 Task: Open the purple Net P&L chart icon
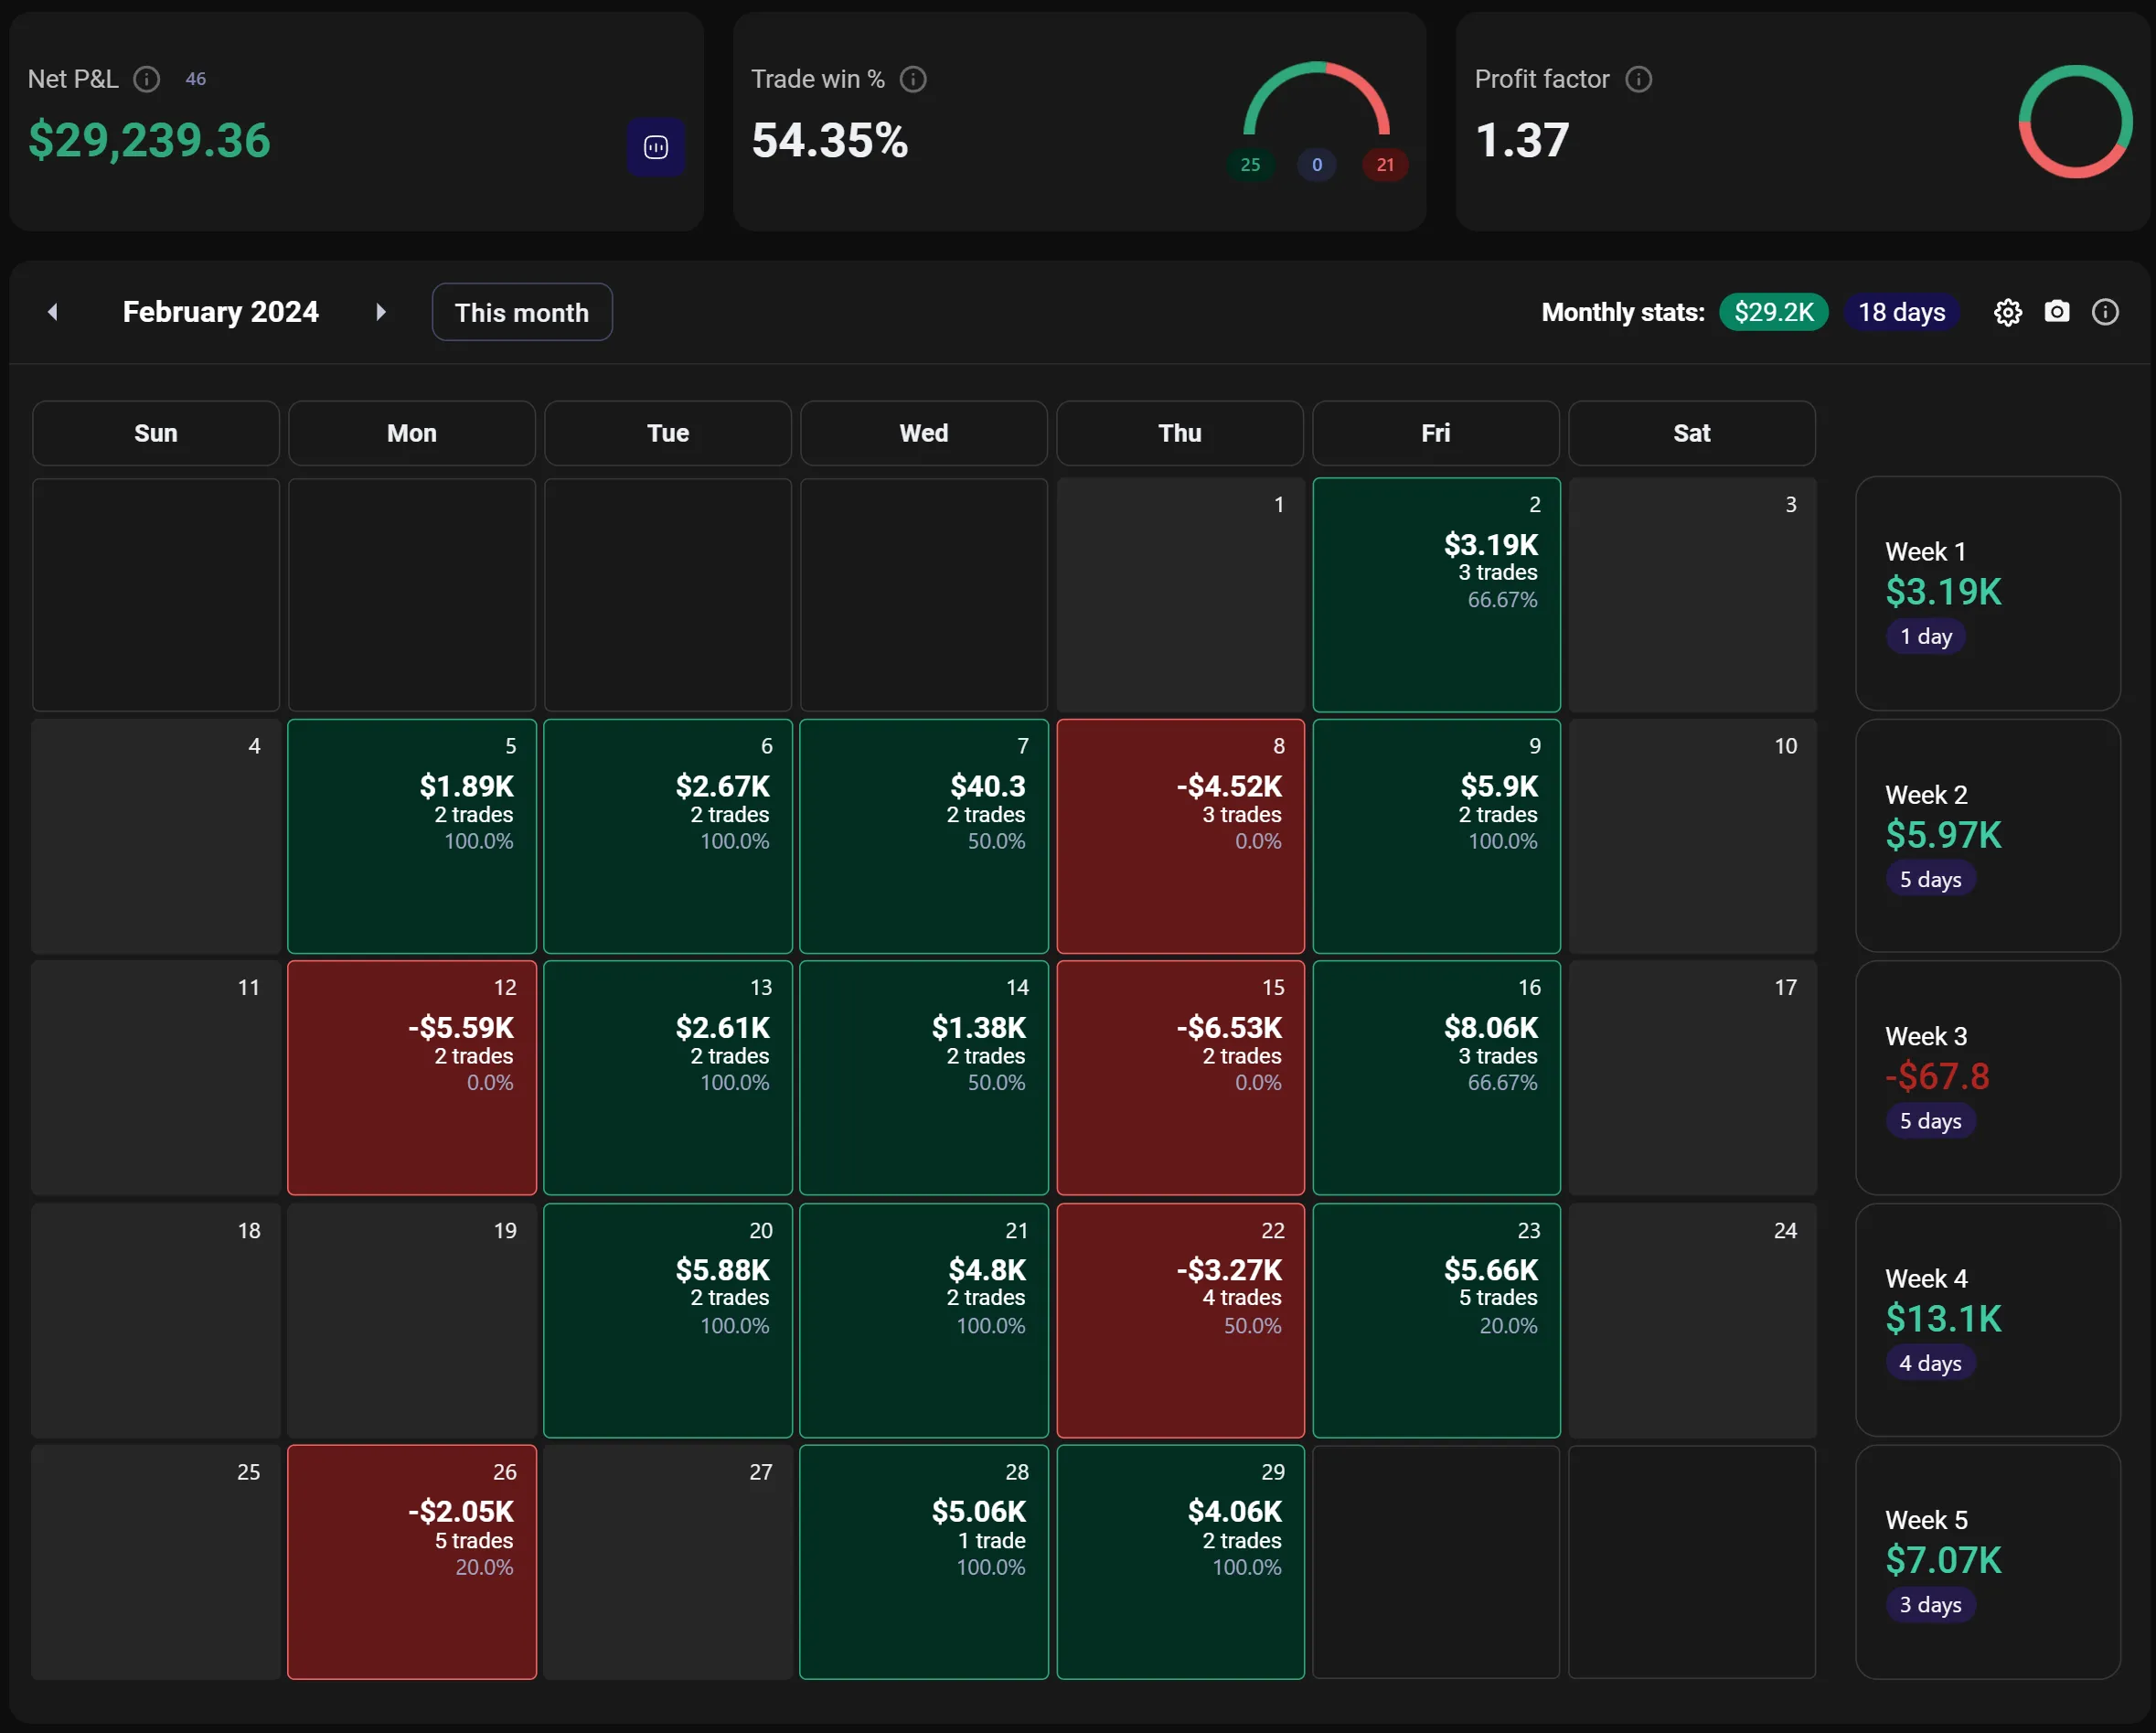click(x=656, y=148)
